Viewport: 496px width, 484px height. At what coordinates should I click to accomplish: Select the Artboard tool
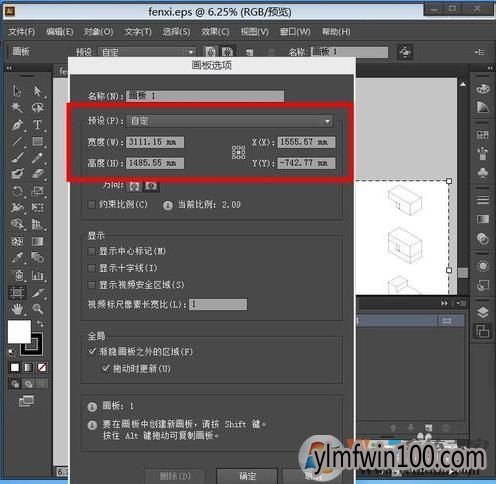17,292
